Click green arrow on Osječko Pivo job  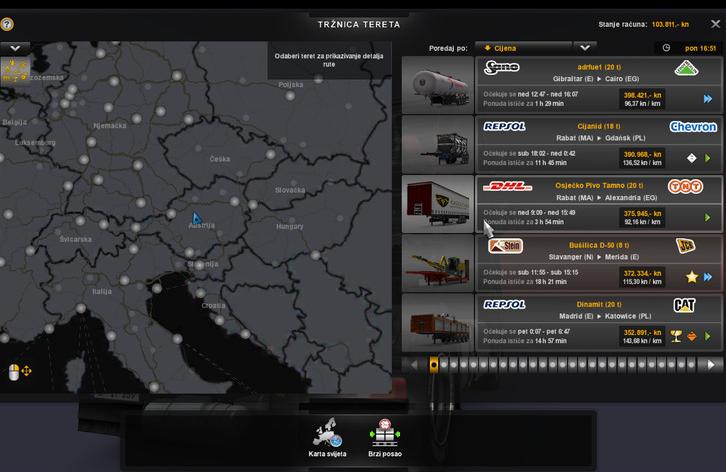pyautogui.click(x=708, y=217)
